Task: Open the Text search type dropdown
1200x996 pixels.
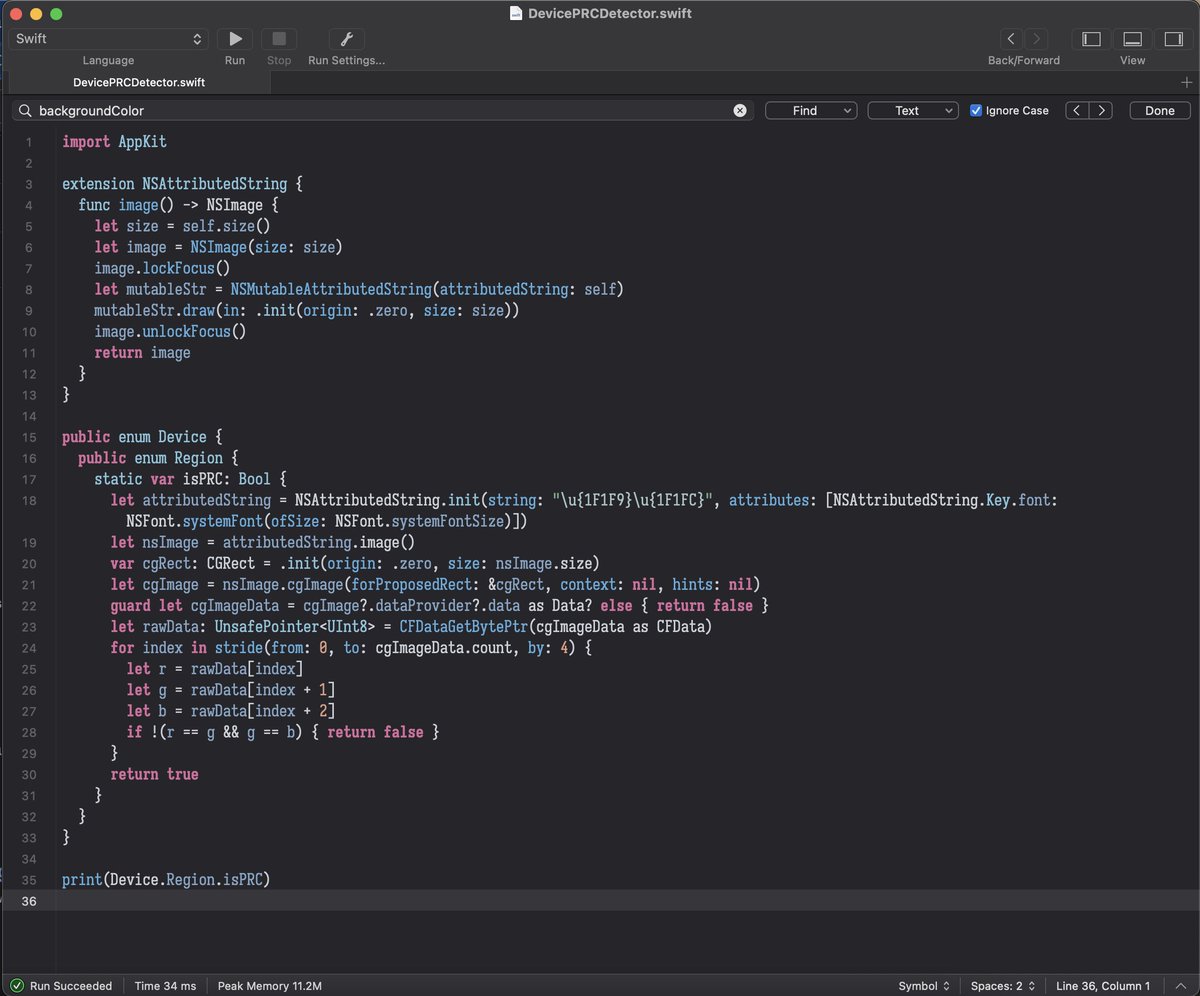Action: (913, 111)
